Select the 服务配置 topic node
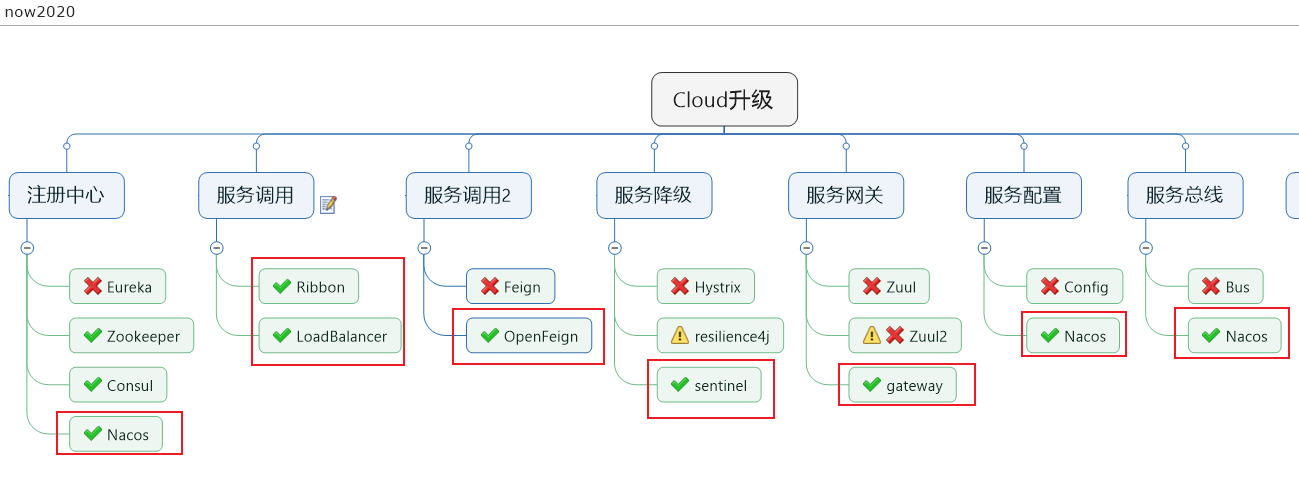 pyautogui.click(x=1023, y=196)
